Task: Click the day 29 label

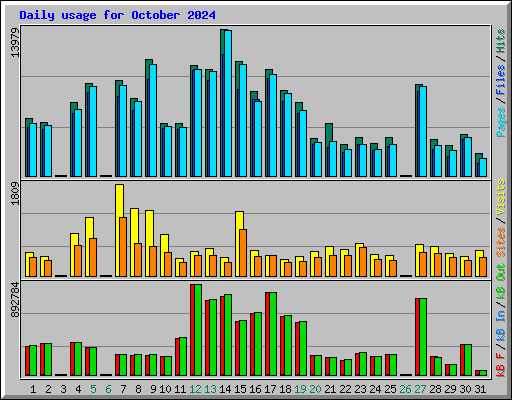Action: click(450, 389)
